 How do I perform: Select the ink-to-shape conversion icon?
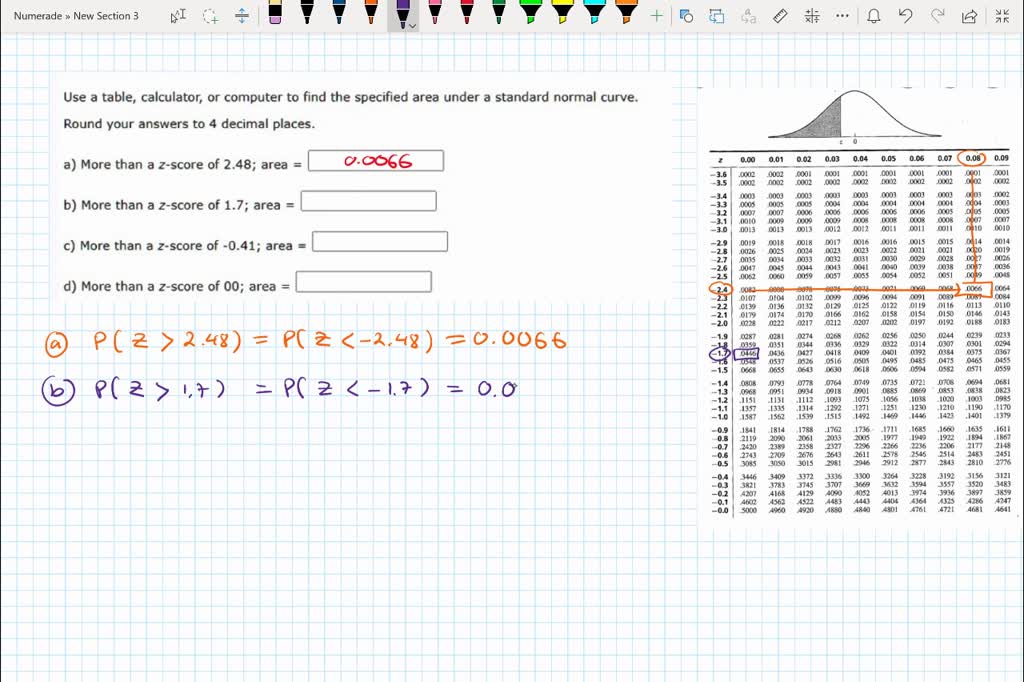pyautogui.click(x=685, y=15)
